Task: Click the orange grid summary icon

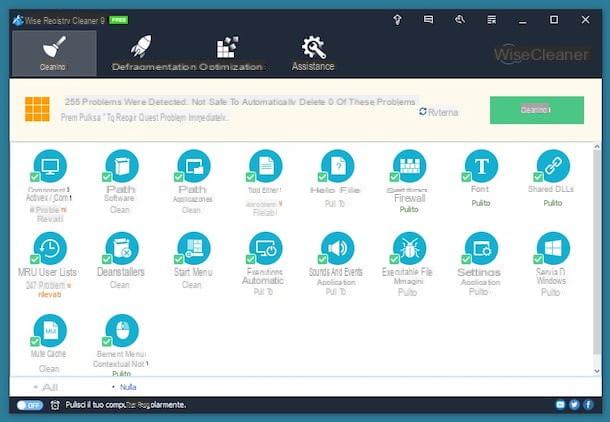Action: pos(37,109)
